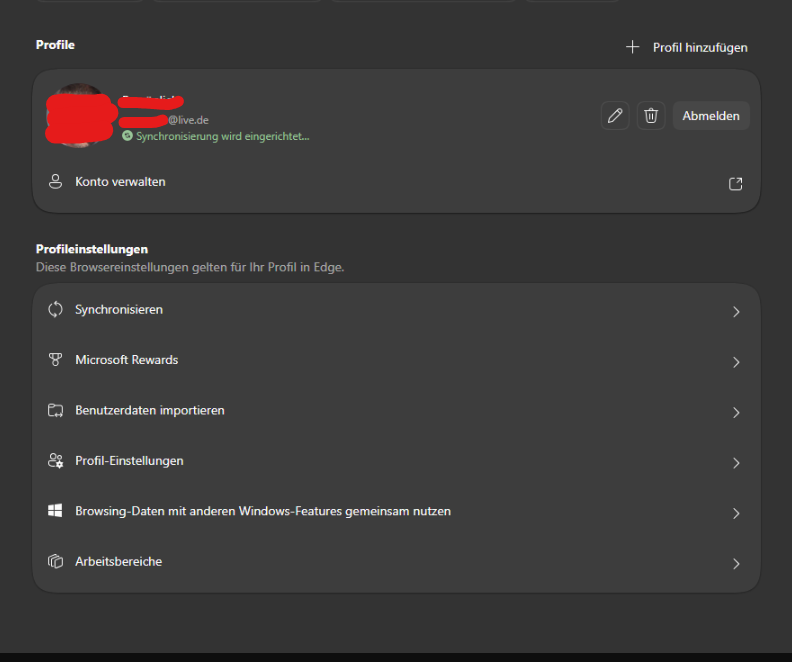Image resolution: width=792 pixels, height=662 pixels.
Task: Open Browsing-Daten mit anderen Windows-Features gemeinsam nutzen
Action: (397, 512)
